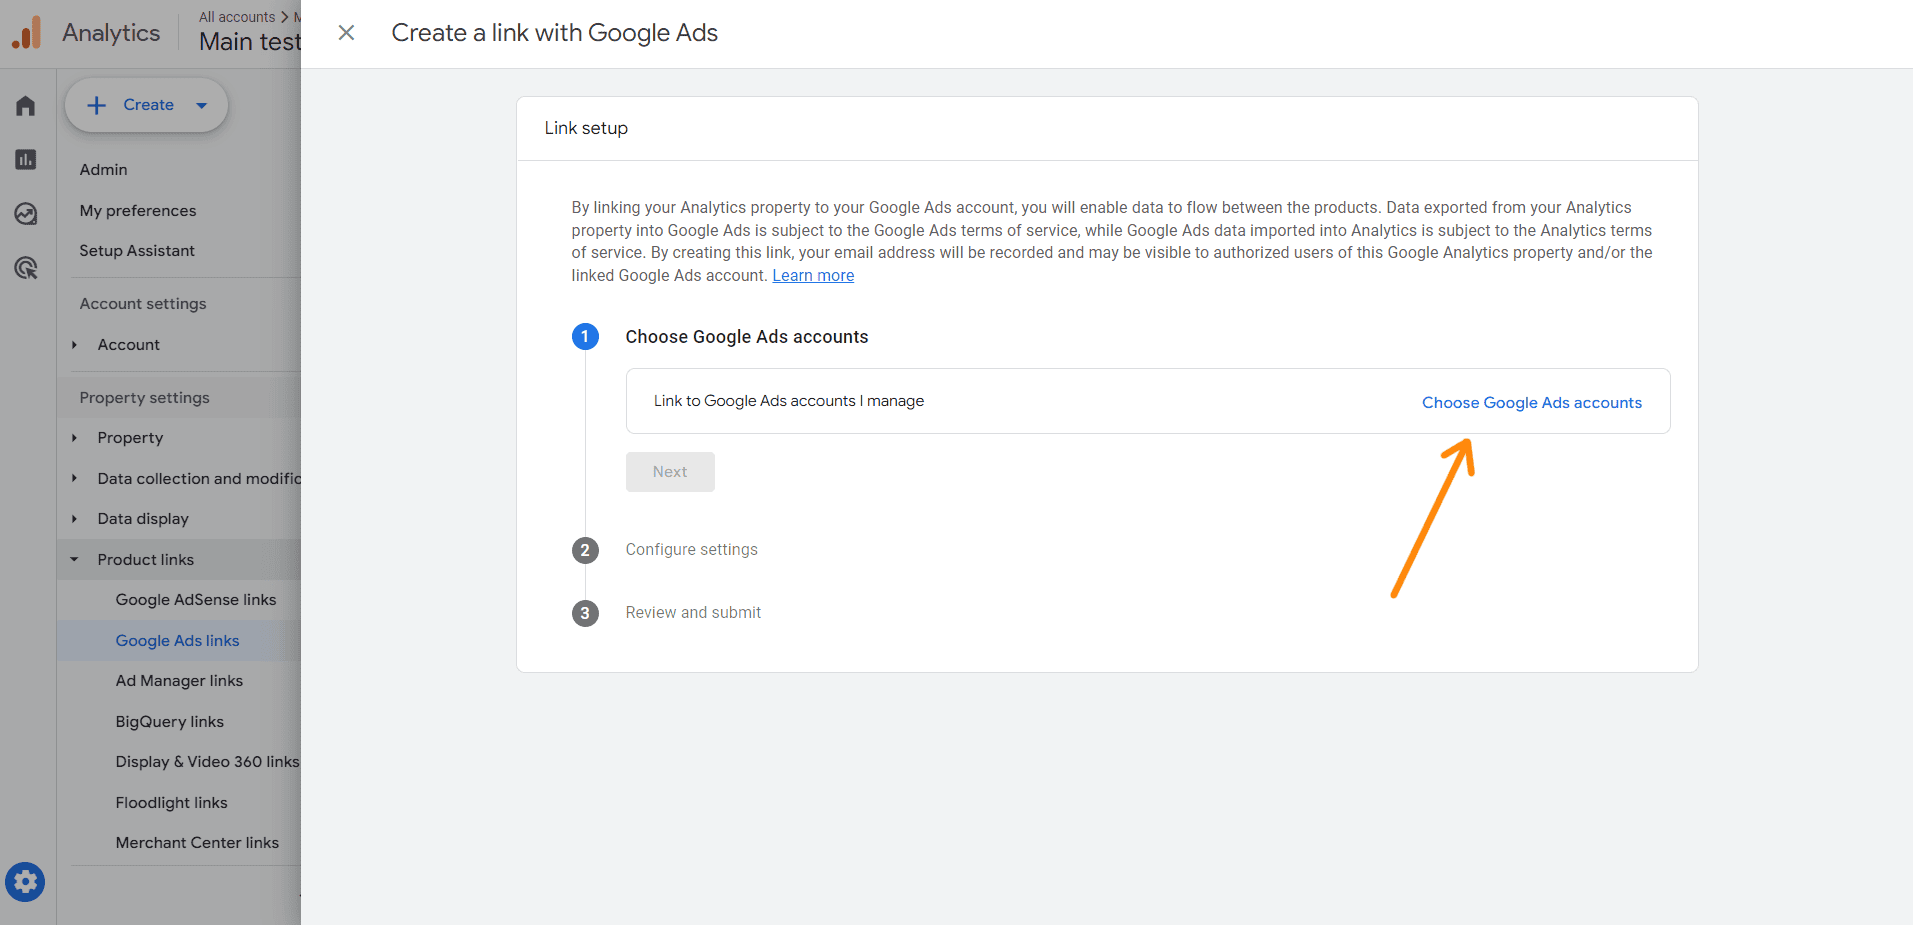Screen dimensions: 1913x925
Task: Open Setup Assistant
Action: (137, 251)
